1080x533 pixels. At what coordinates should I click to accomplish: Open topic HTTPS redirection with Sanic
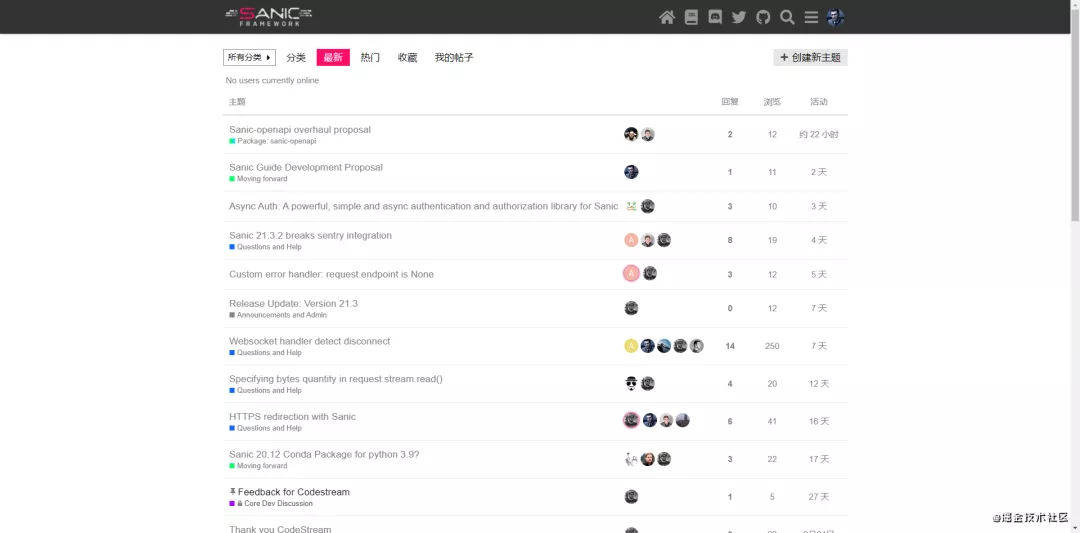pos(293,417)
